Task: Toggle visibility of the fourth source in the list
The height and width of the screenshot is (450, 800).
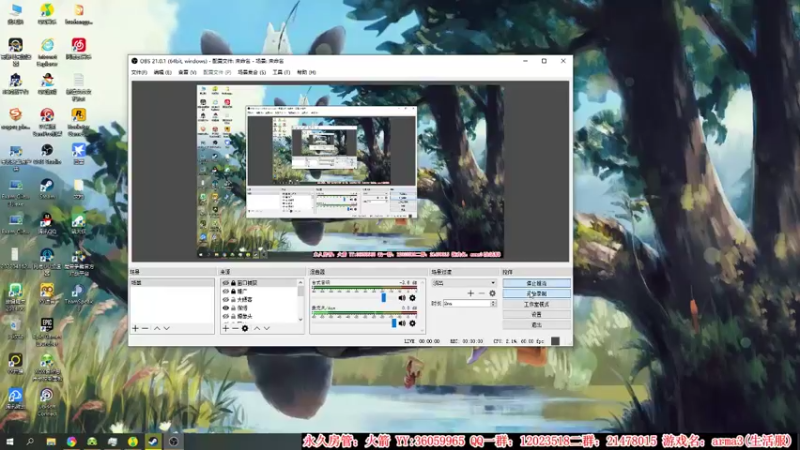Action: coord(226,308)
